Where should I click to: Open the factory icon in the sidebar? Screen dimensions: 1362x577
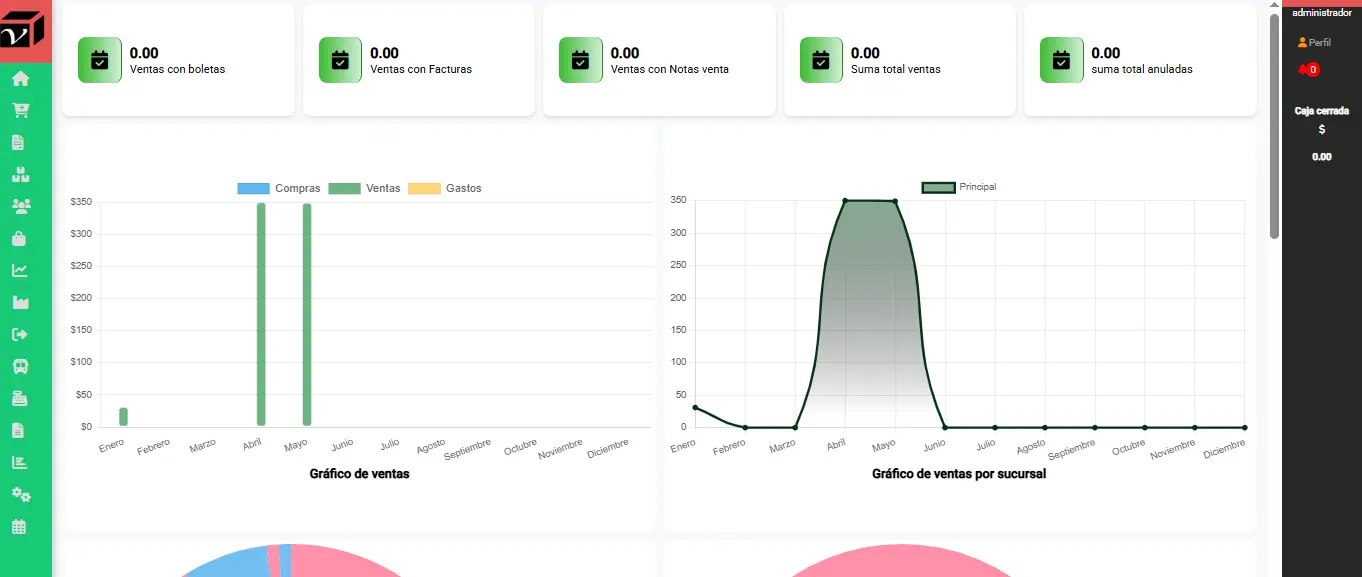(x=20, y=303)
